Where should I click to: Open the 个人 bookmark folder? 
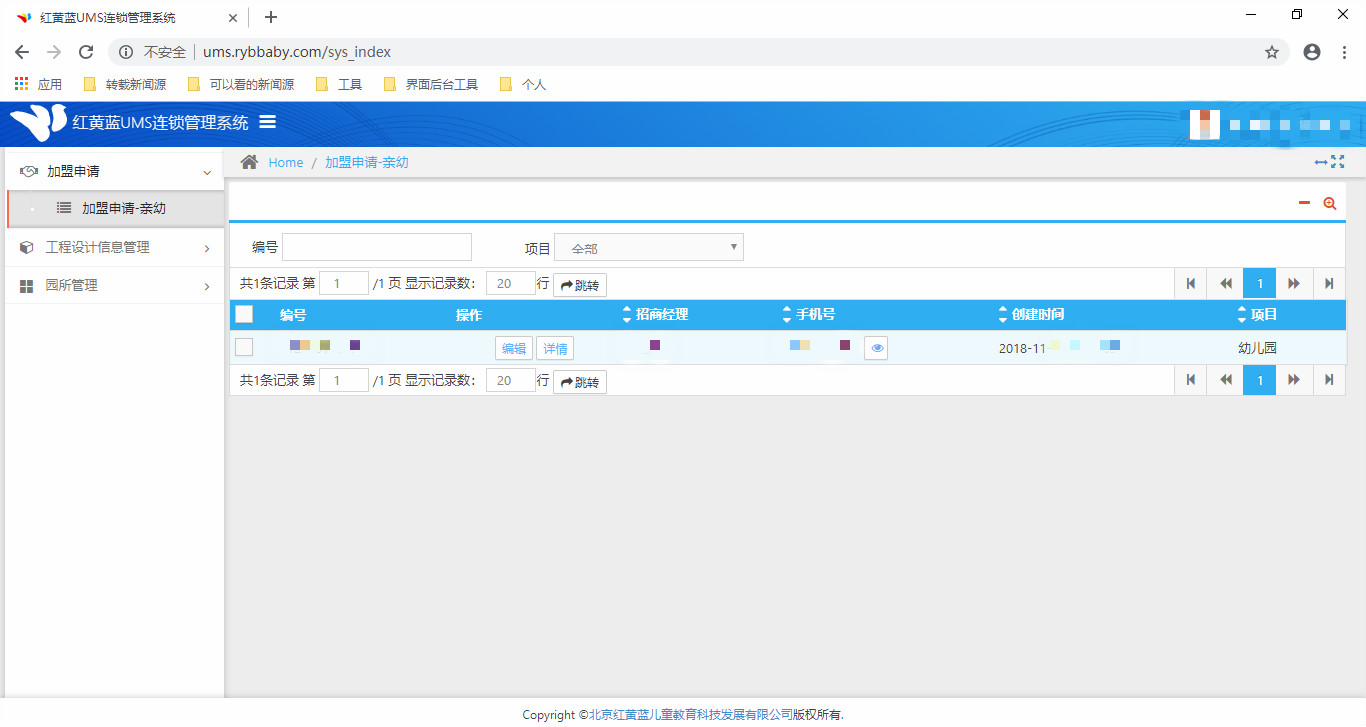tap(523, 85)
